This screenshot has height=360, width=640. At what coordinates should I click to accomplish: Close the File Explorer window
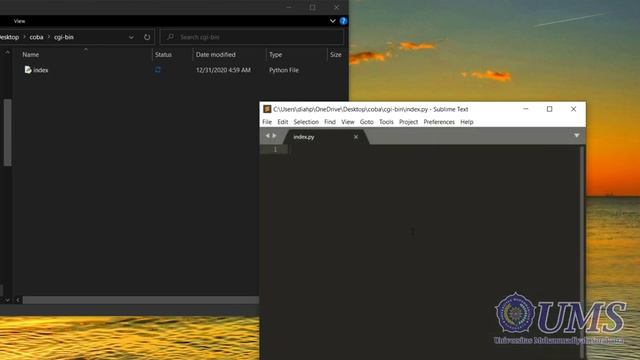(336, 7)
